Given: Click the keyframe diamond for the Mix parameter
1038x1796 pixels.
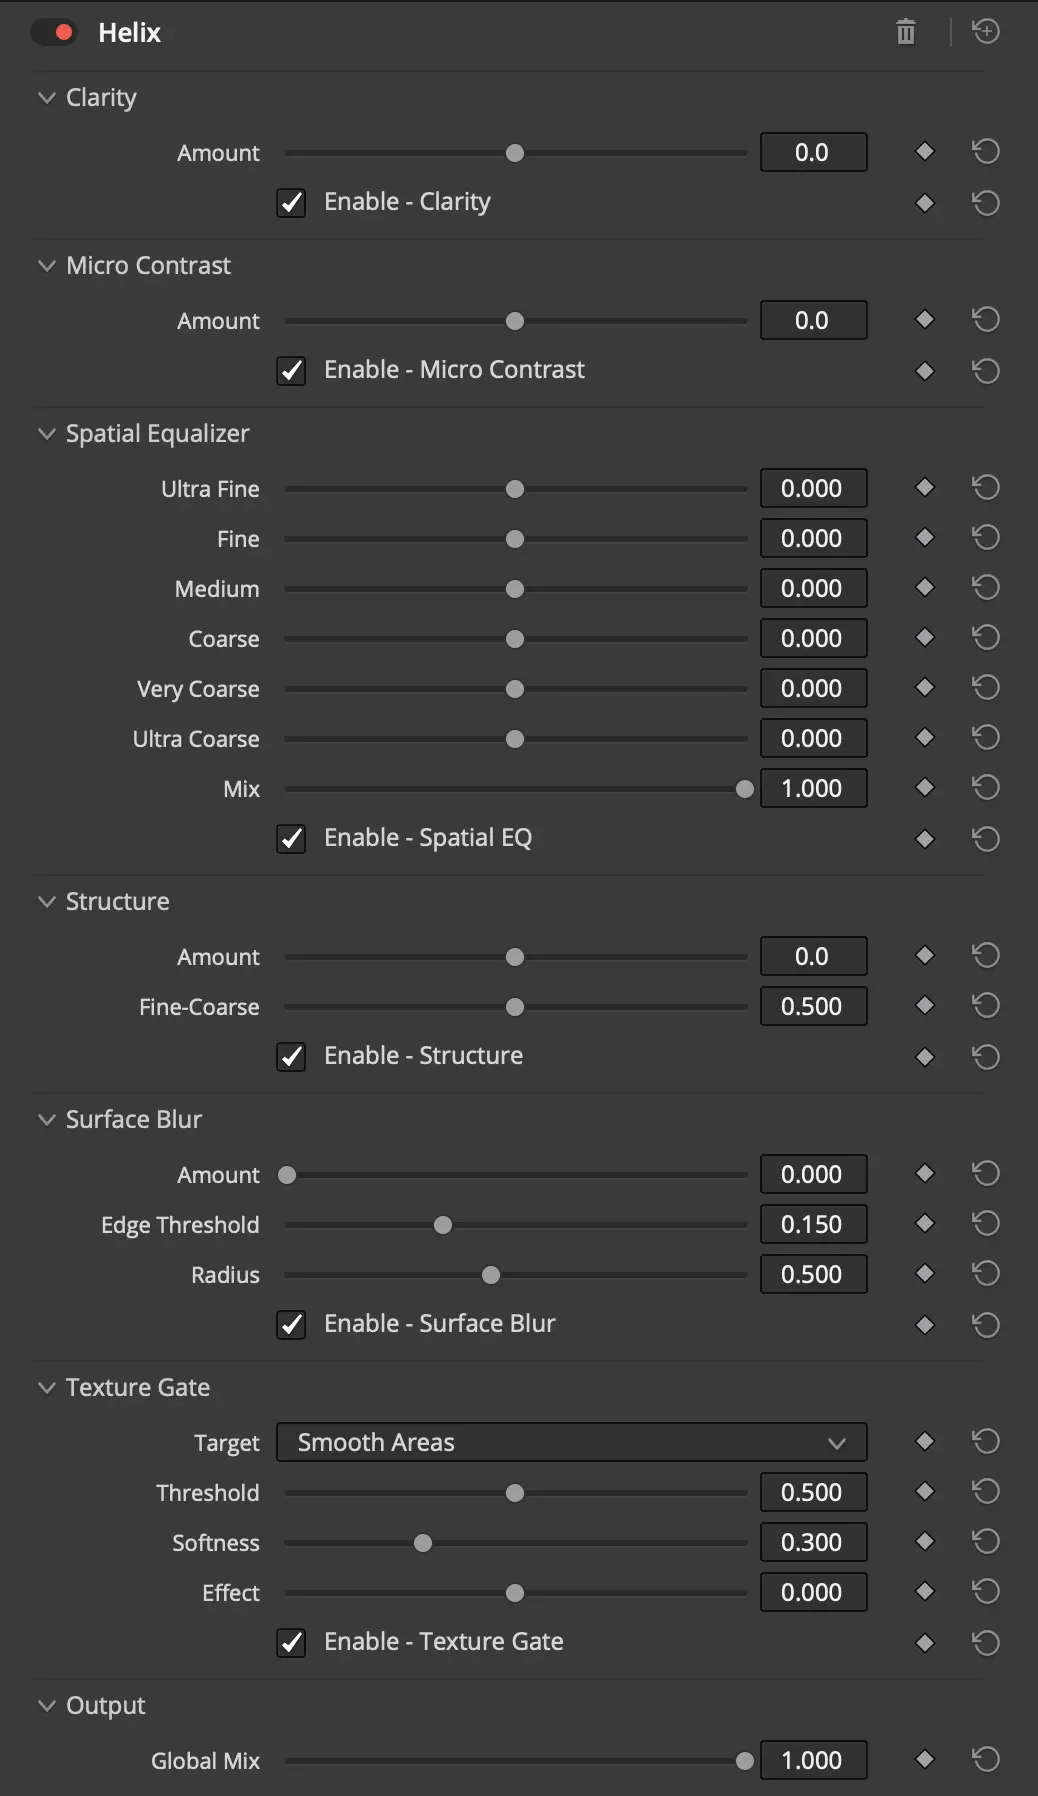Looking at the screenshot, I should [x=924, y=787].
